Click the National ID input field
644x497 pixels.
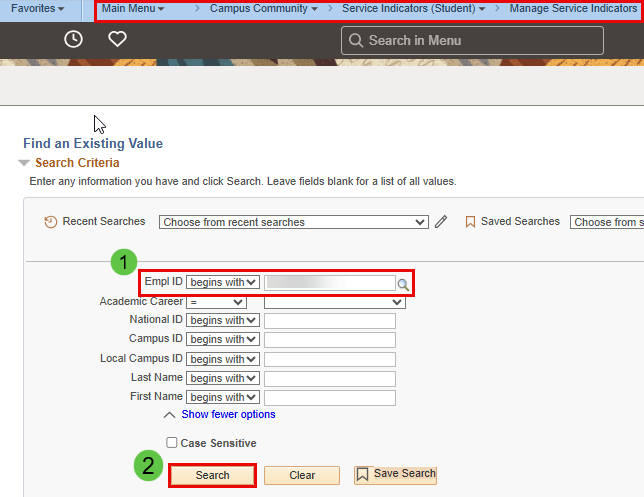click(330, 321)
